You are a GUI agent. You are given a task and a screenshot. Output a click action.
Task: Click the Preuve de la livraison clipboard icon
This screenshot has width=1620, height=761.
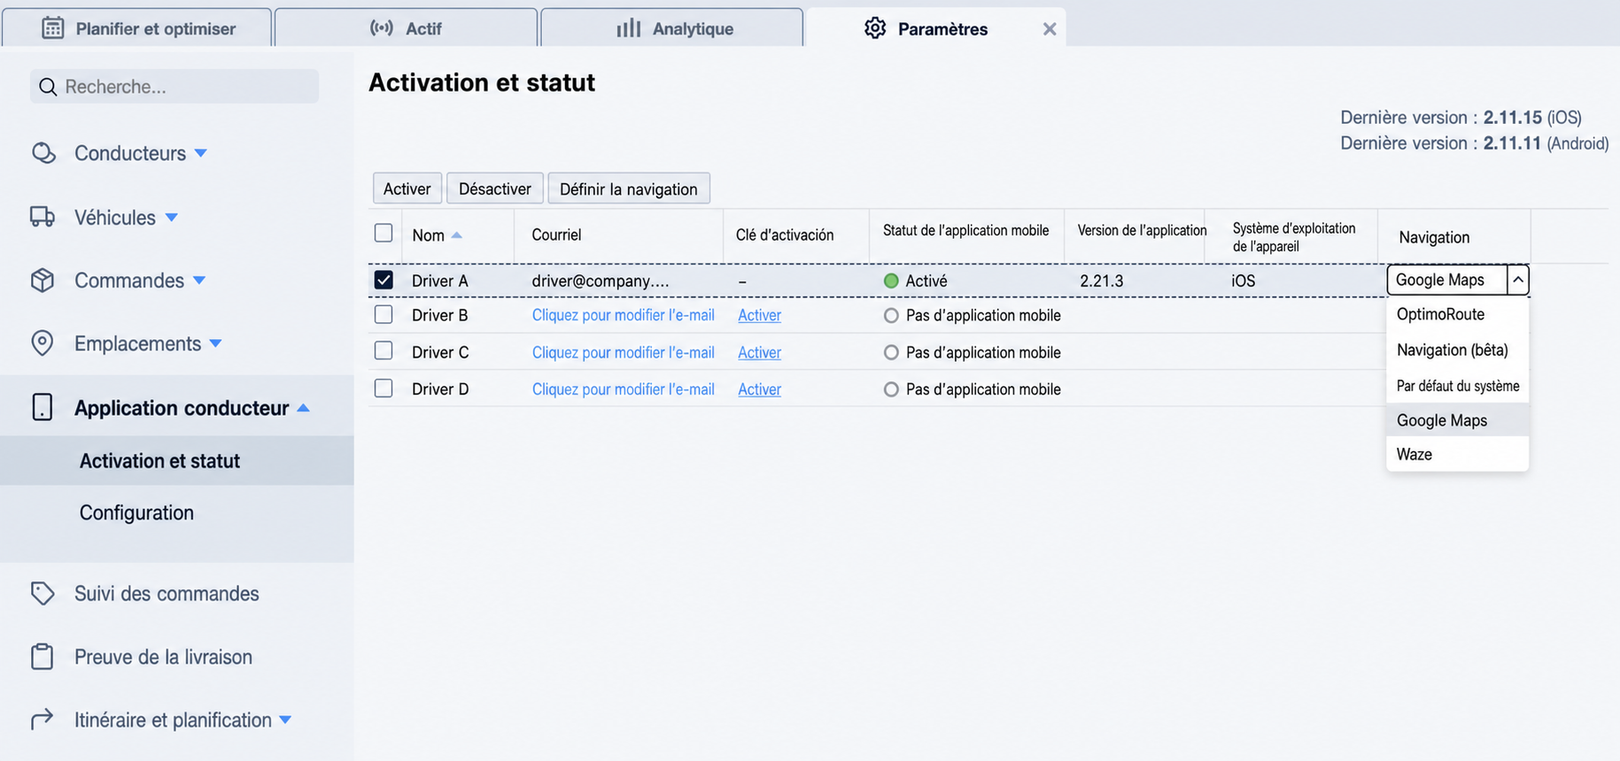[x=42, y=656]
